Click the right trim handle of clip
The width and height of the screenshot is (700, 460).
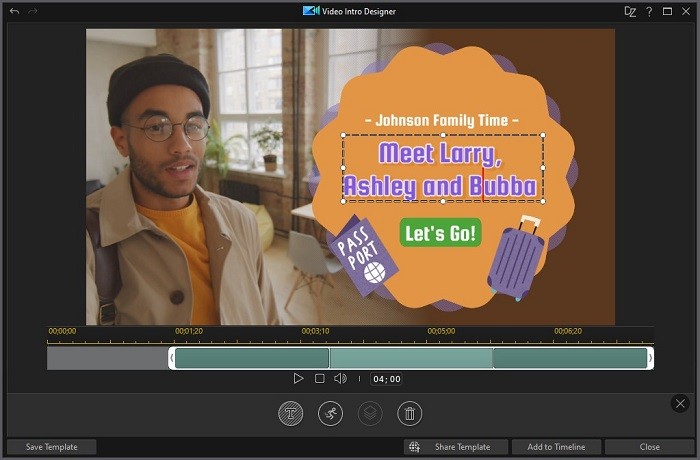[650, 358]
